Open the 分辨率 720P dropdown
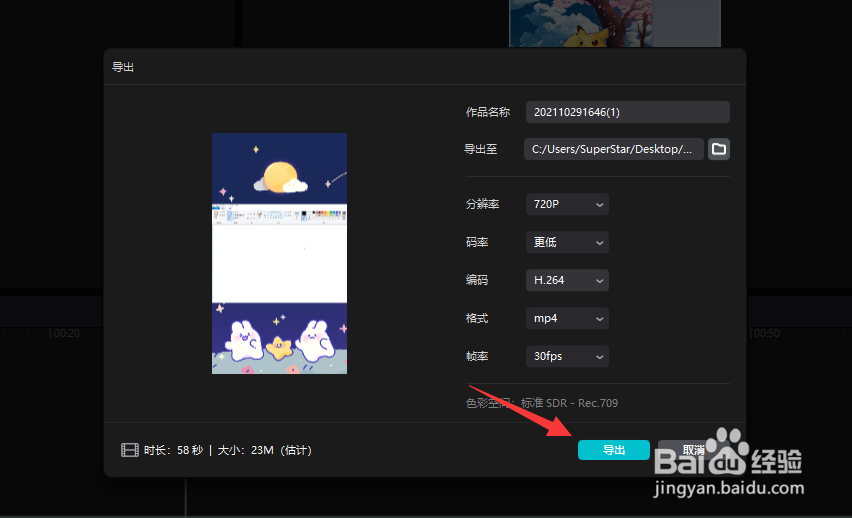The image size is (852, 518). 567,204
